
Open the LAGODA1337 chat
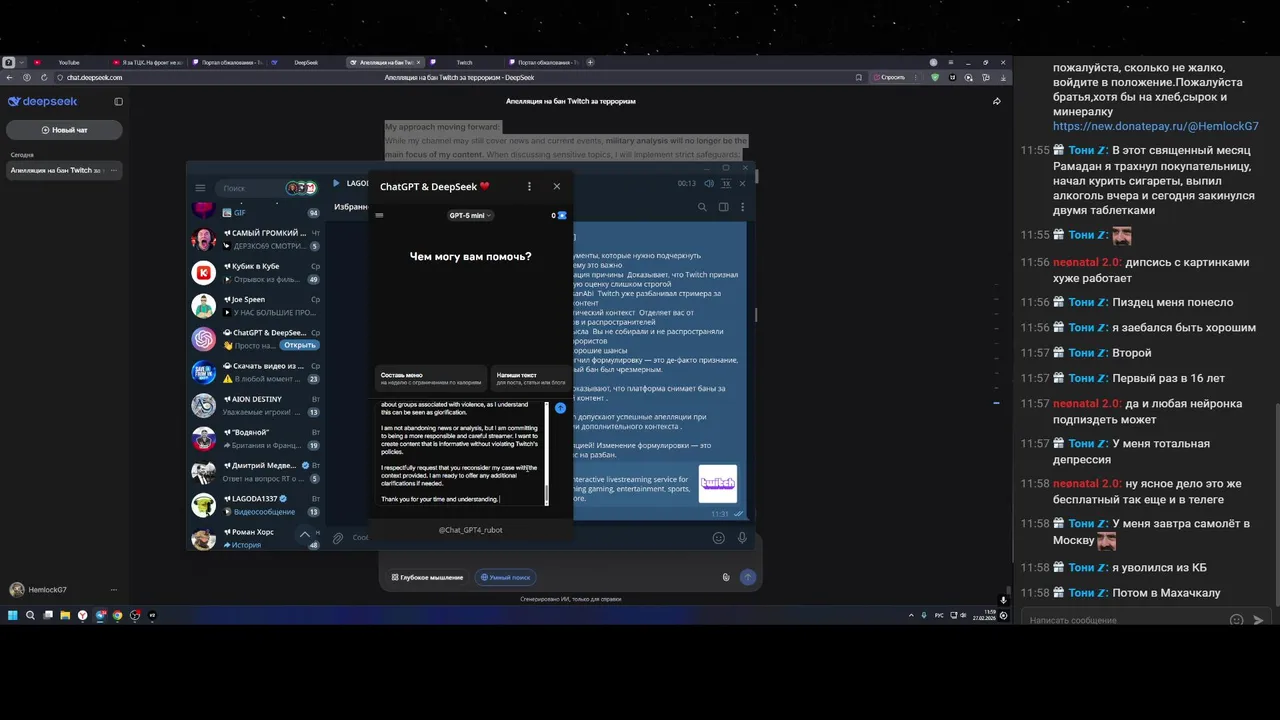pos(256,504)
